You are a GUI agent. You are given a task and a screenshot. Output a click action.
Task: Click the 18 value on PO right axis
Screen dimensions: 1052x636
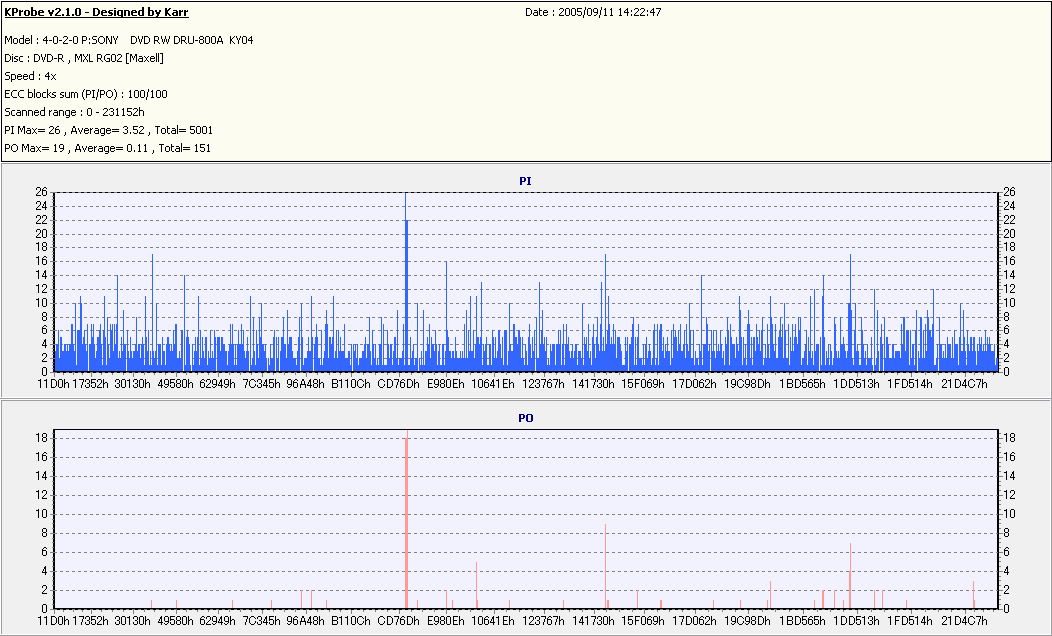coord(1009,437)
